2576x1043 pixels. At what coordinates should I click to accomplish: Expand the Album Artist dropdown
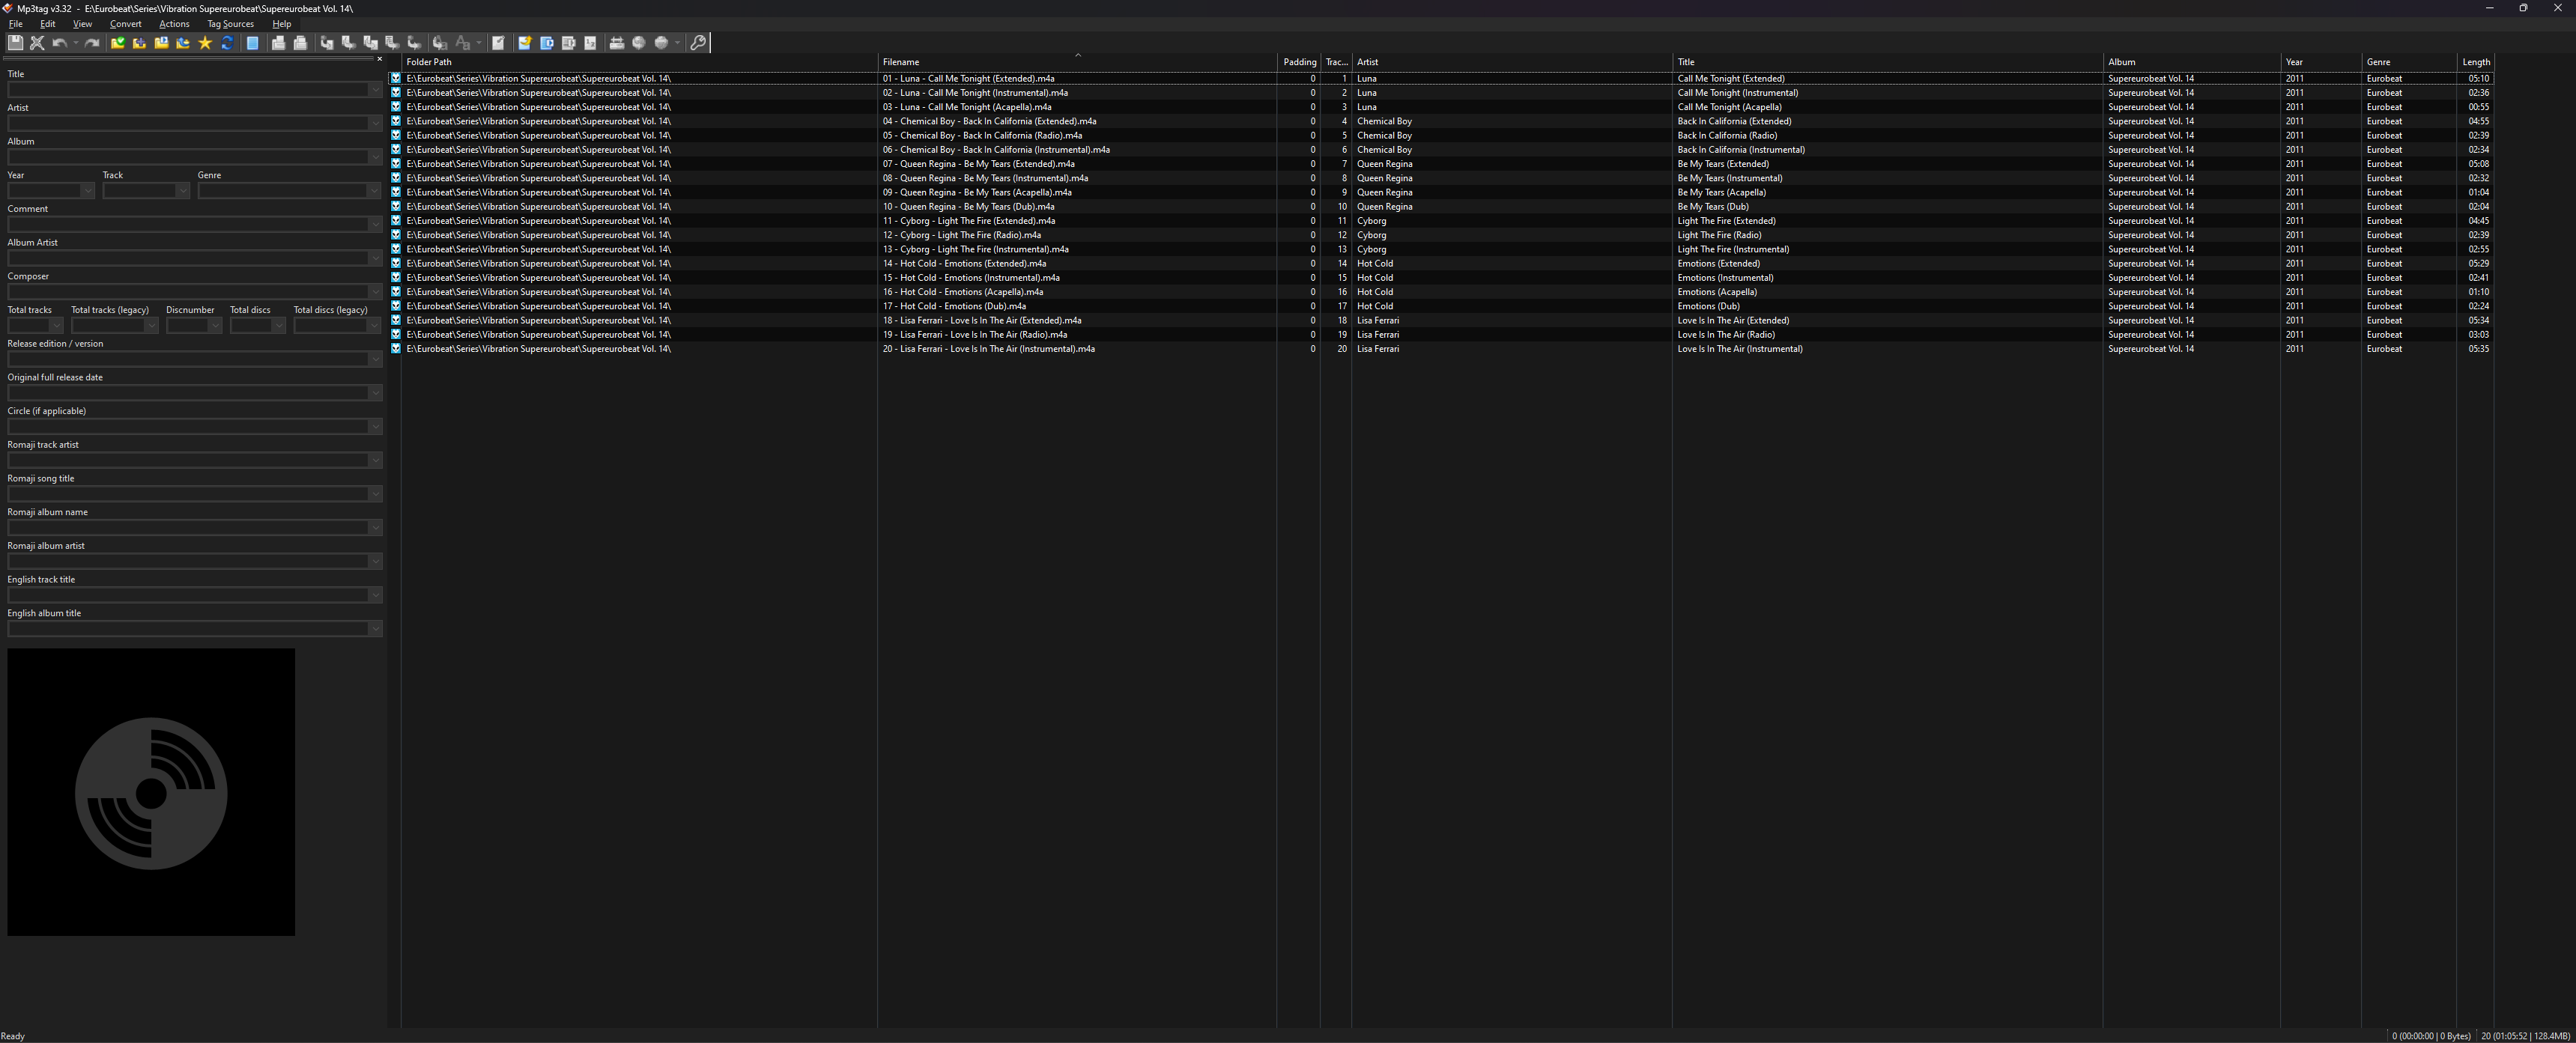click(375, 258)
